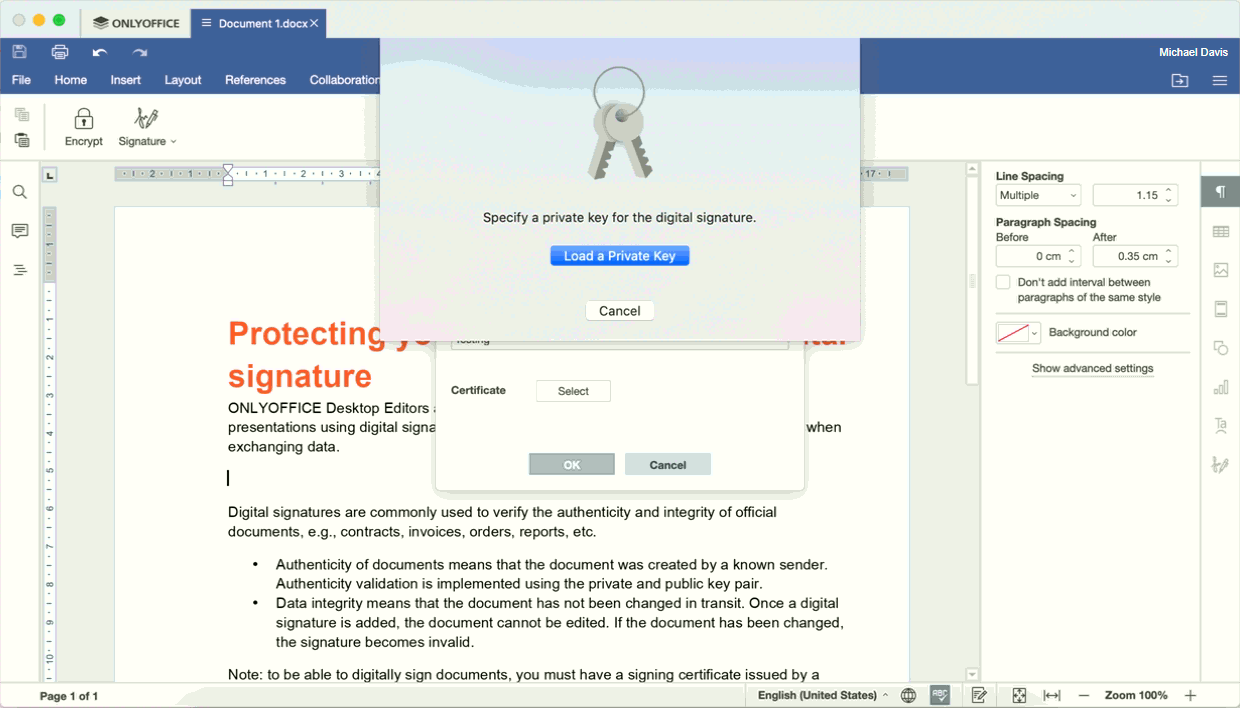This screenshot has height=708, width=1240.
Task: Toggle spell checking in the status bar
Action: tap(939, 694)
